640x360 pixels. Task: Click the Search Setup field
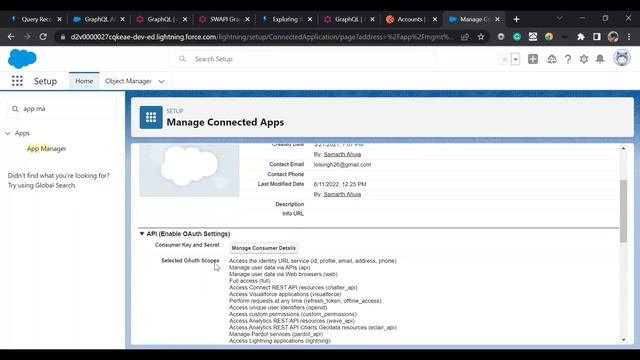pos(303,59)
